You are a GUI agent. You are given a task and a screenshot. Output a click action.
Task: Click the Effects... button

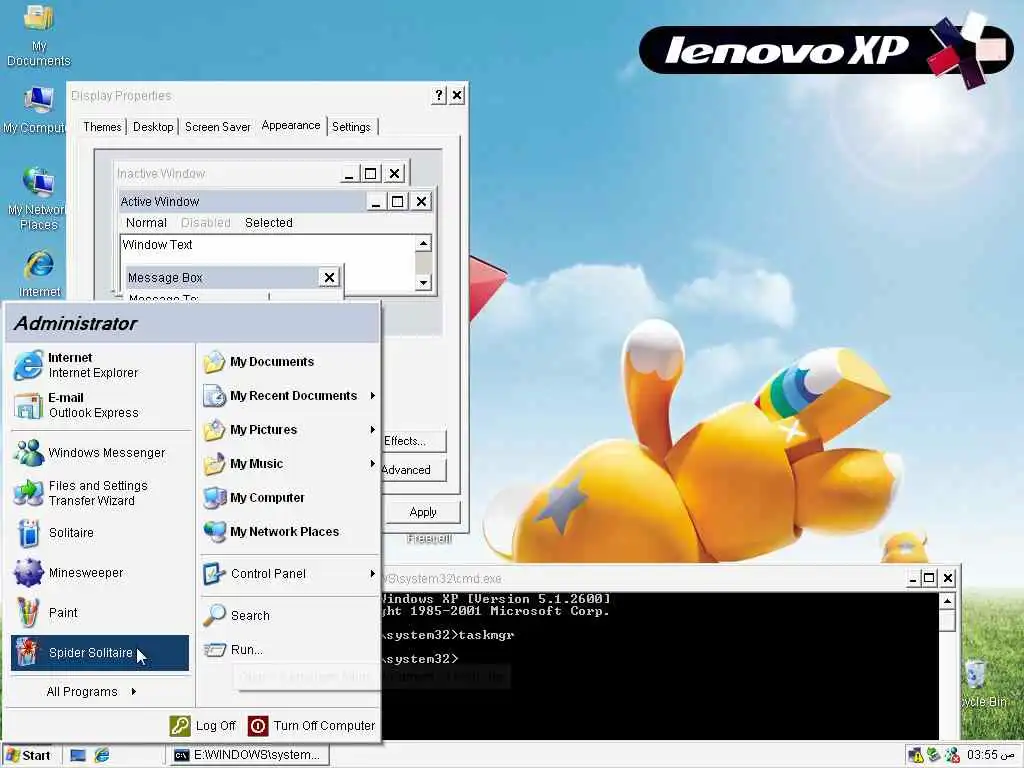coord(414,441)
